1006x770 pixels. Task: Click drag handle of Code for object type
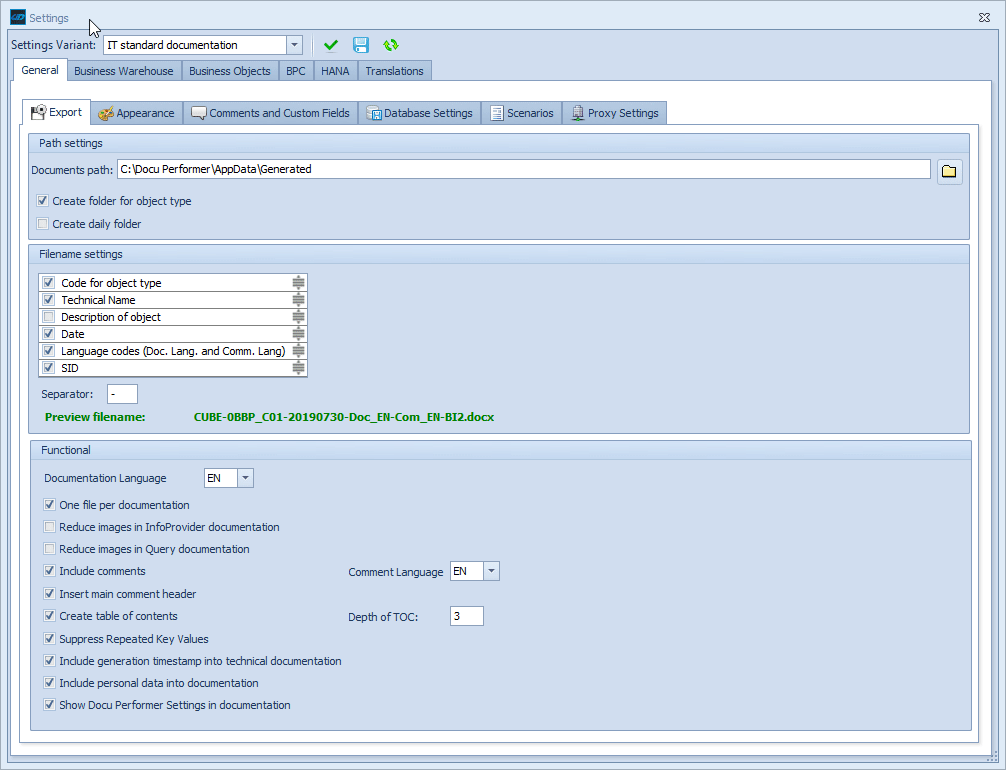pyautogui.click(x=298, y=283)
